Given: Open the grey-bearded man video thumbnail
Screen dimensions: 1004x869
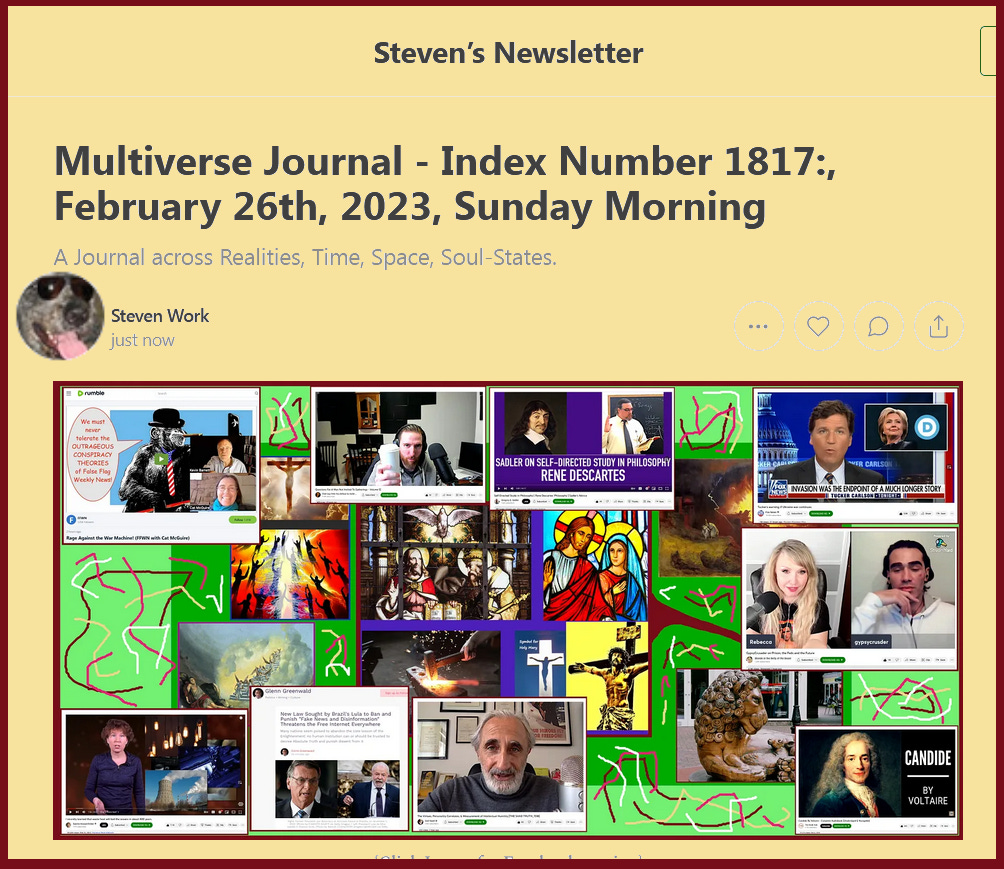Looking at the screenshot, I should pos(500,764).
